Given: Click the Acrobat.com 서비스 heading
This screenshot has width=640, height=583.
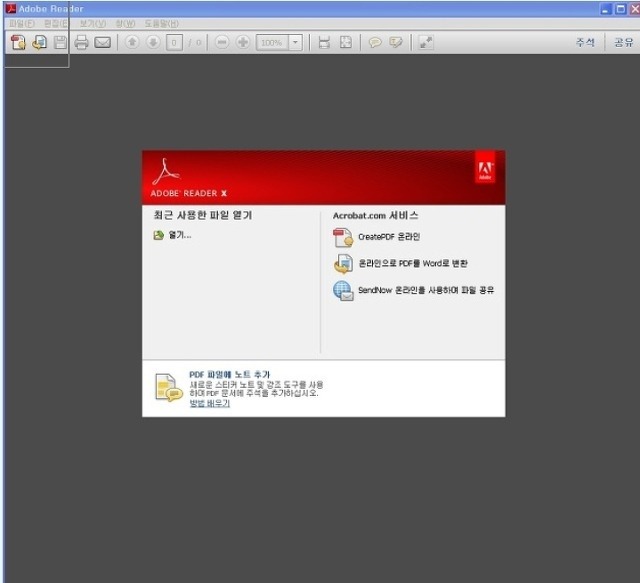Looking at the screenshot, I should [x=376, y=216].
